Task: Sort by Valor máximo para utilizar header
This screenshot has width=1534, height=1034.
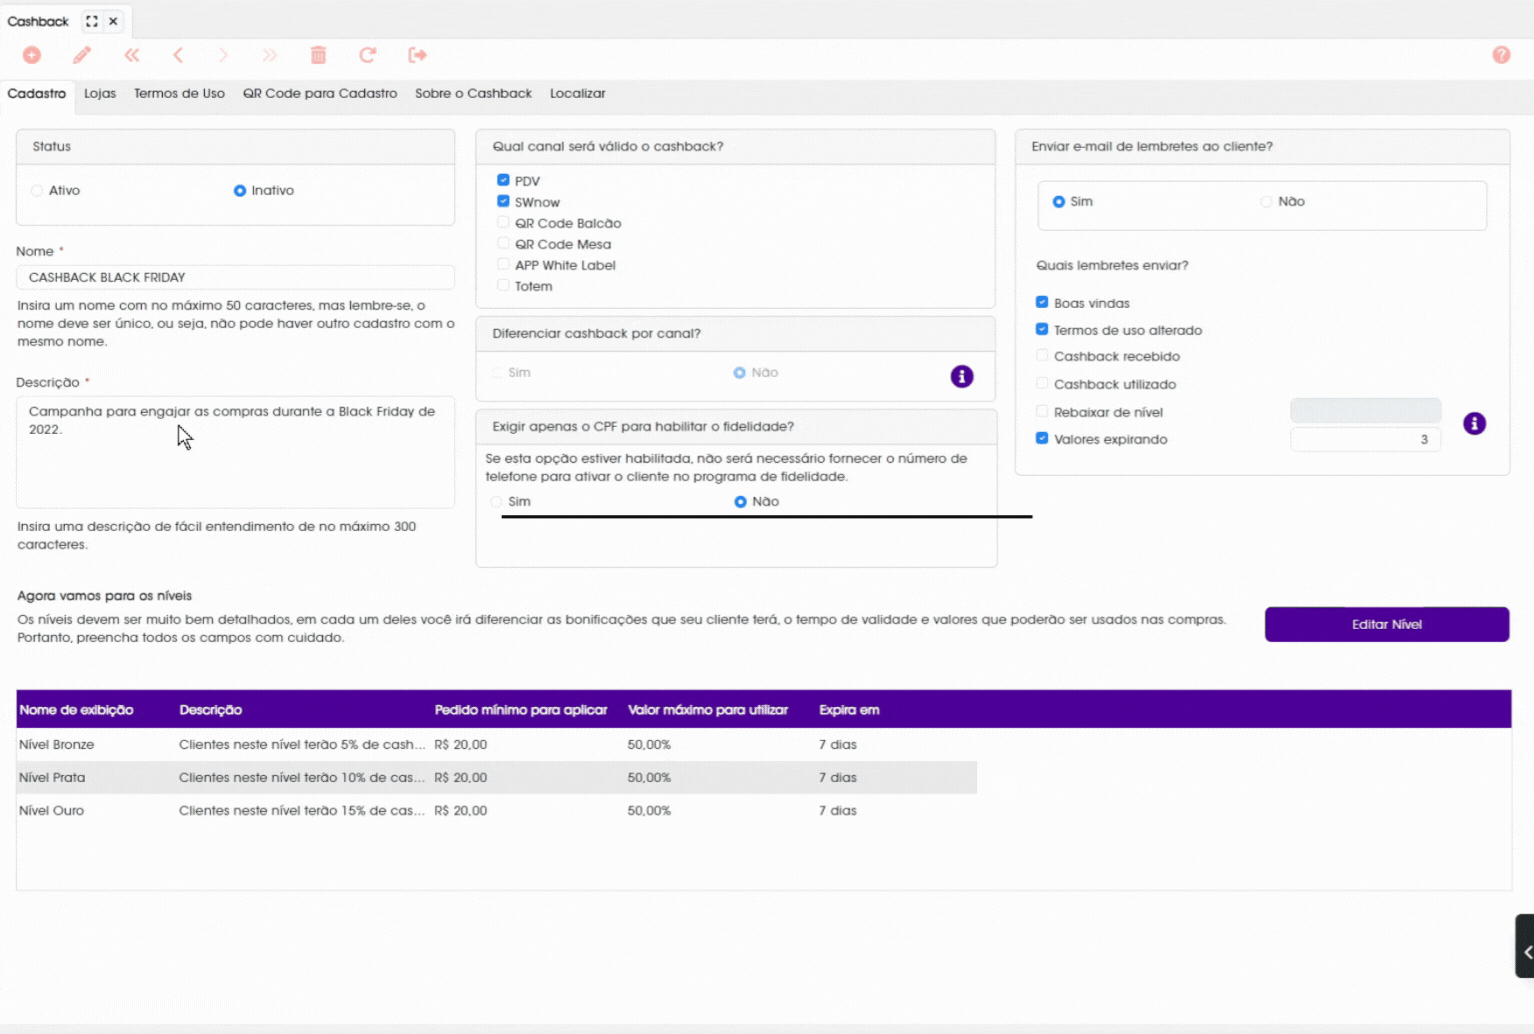Action: point(708,710)
